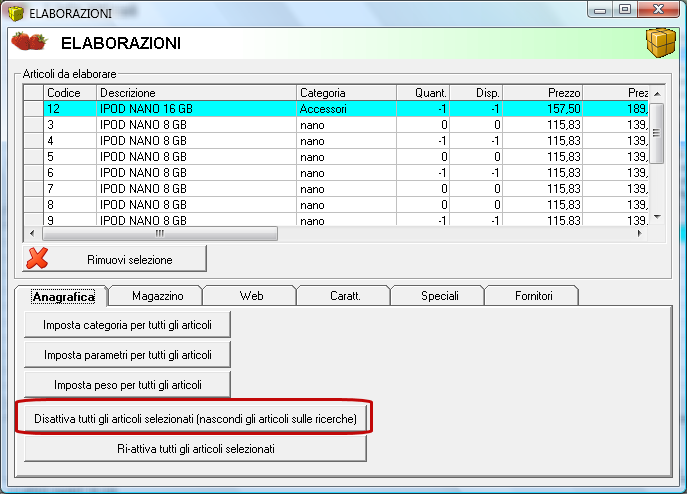Image resolution: width=687 pixels, height=494 pixels.
Task: Click Imposta peso per tutti gli articoli
Action: coord(127,385)
